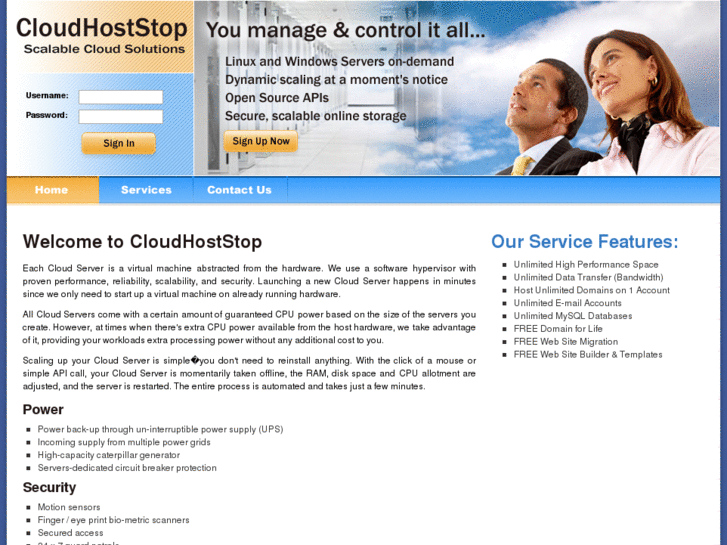Select 'Unlimited E-mail Accounts' item
Screen dimensions: 727x545
point(568,303)
